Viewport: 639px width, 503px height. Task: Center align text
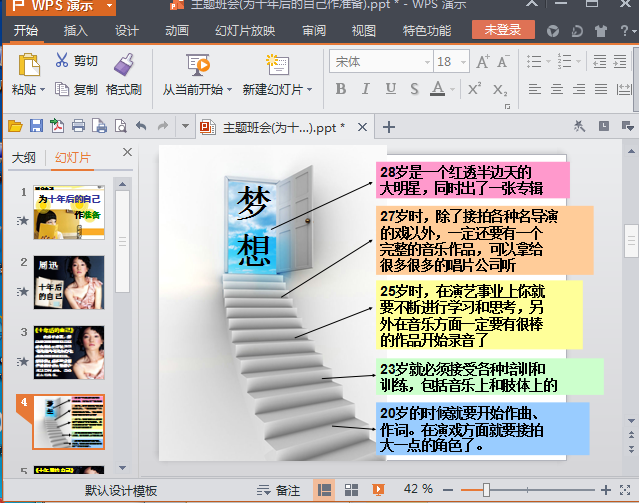557,89
